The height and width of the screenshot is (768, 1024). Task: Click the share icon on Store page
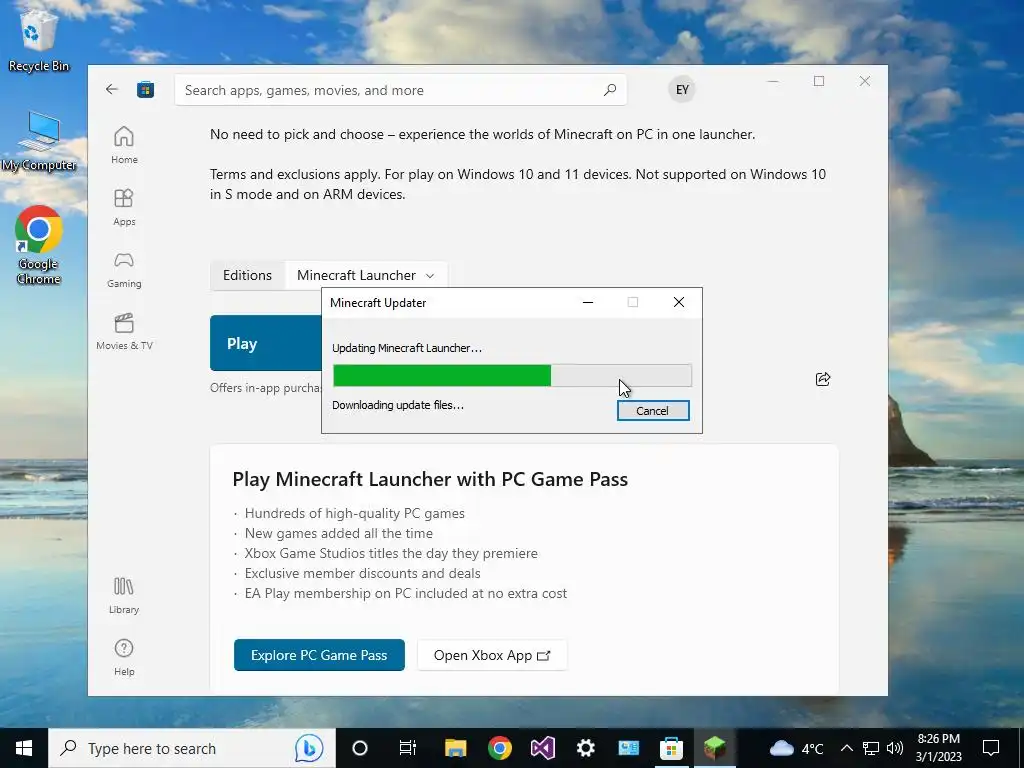[823, 379]
